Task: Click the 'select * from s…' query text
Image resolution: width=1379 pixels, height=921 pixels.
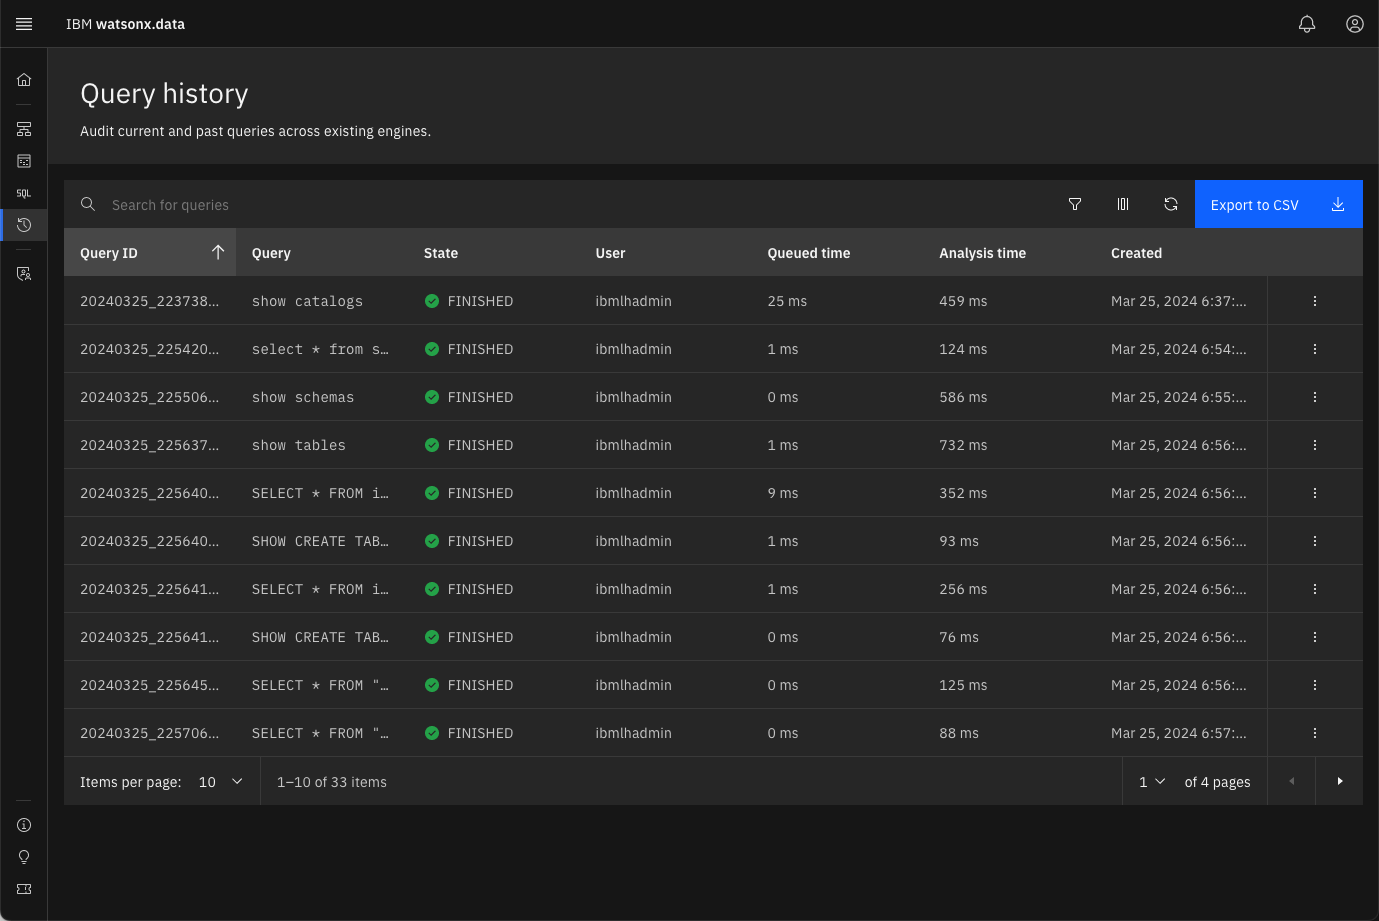Action: click(x=320, y=349)
